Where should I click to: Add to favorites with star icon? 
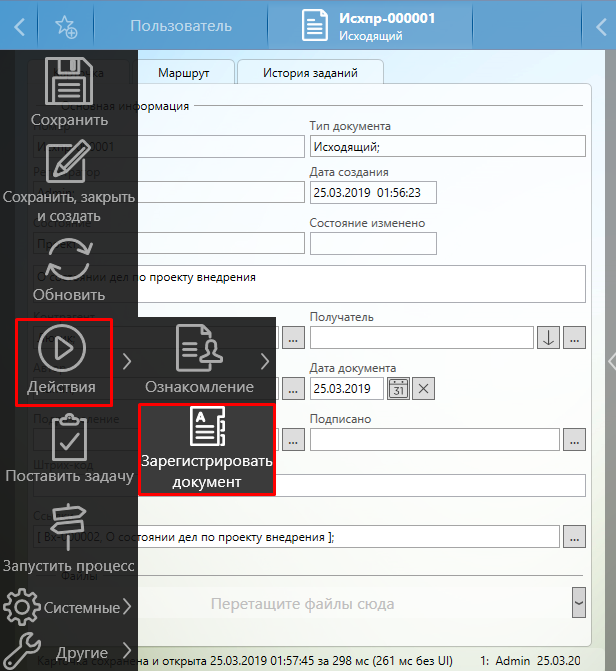[67, 27]
